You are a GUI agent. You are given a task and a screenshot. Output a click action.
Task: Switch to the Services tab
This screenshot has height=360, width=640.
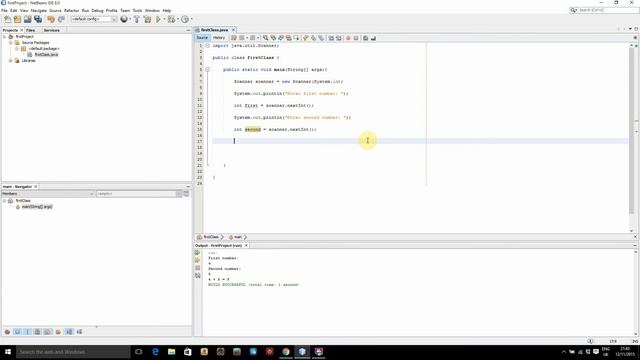[x=52, y=30]
